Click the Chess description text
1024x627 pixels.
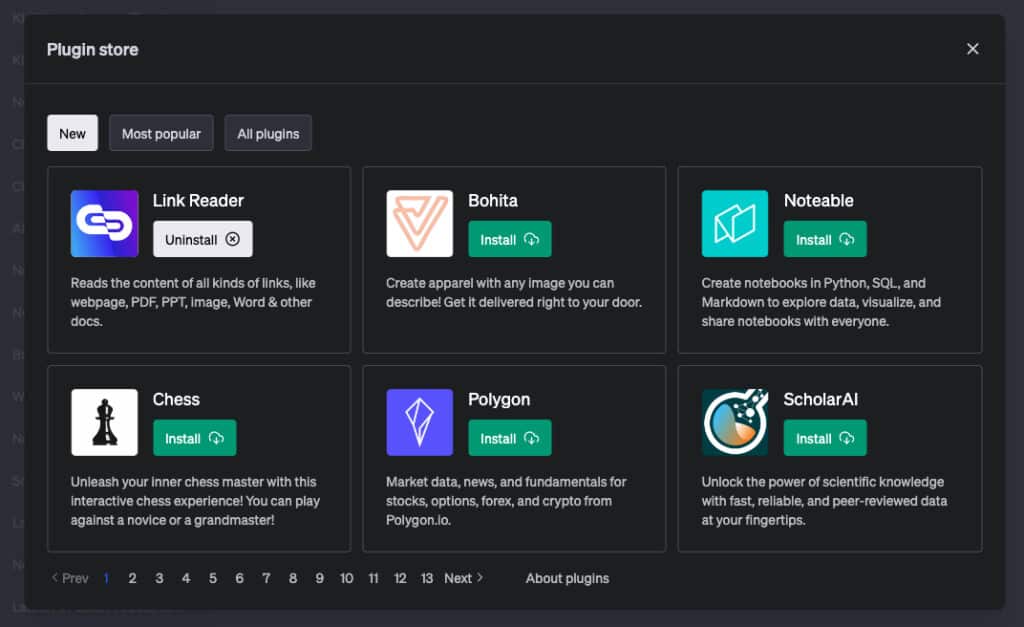pos(195,501)
